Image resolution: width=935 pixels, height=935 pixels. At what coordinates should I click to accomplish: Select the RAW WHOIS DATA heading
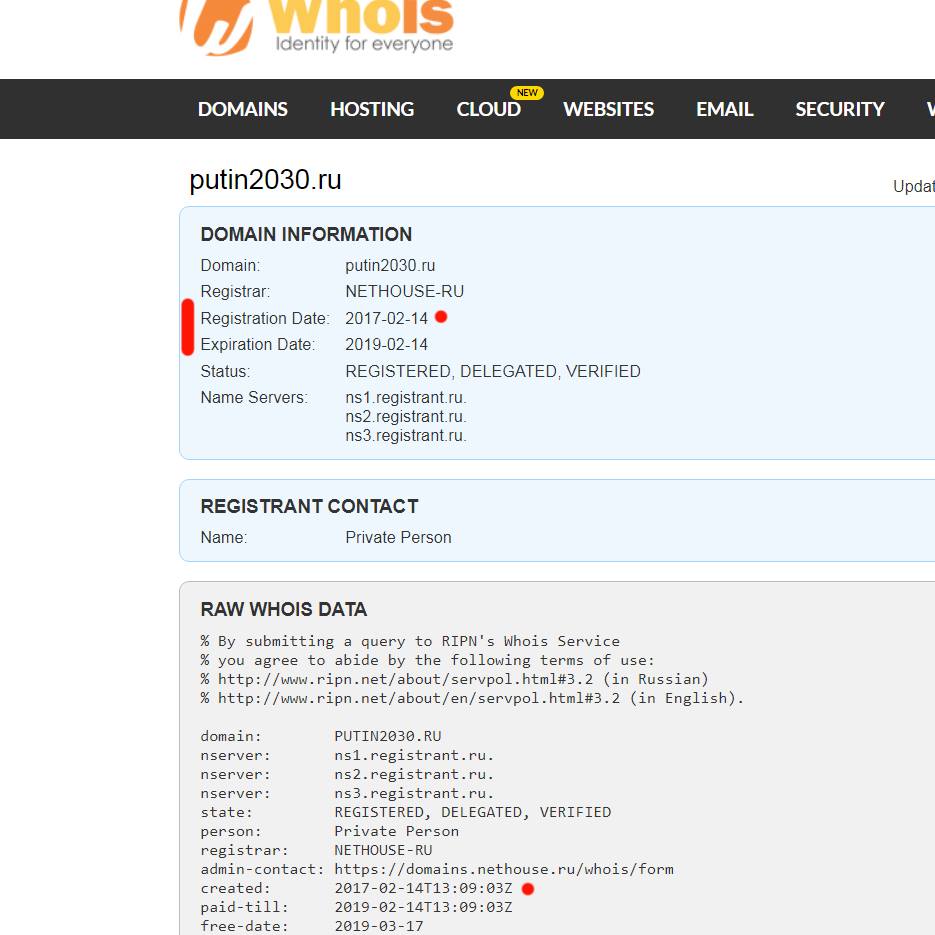tap(284, 609)
